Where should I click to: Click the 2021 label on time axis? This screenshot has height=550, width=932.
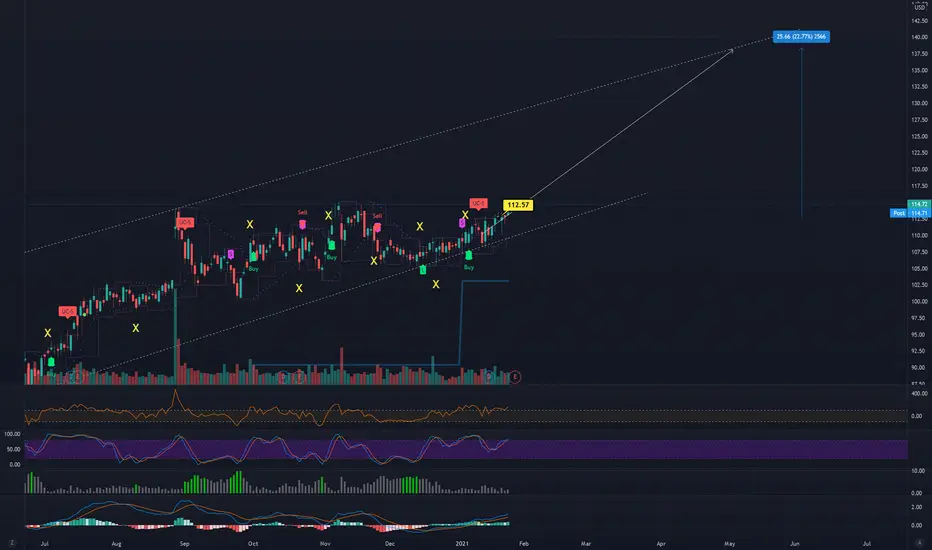[462, 543]
